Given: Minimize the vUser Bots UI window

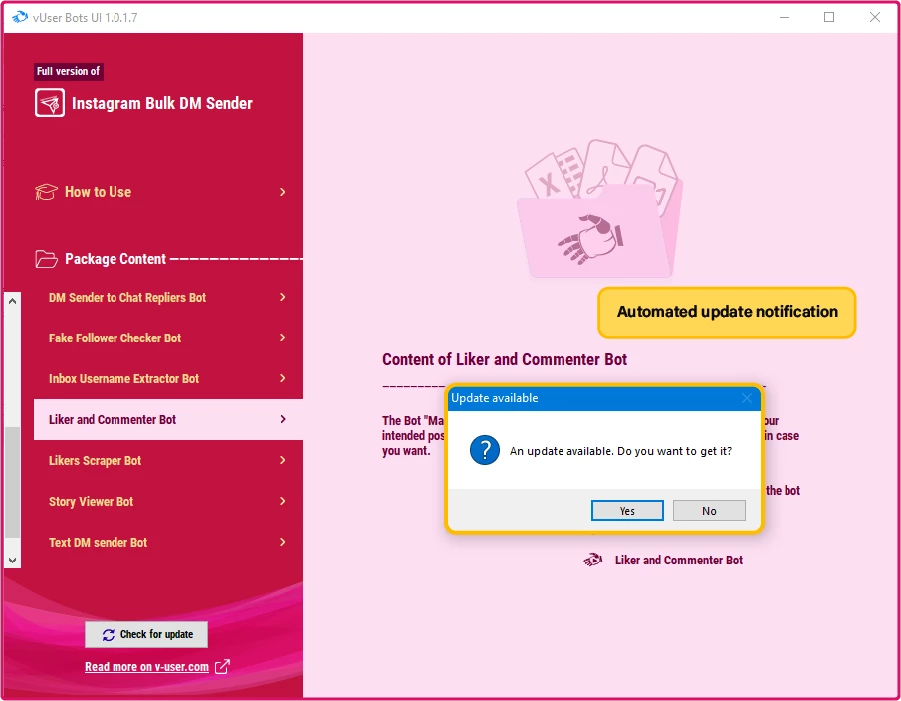Looking at the screenshot, I should [784, 17].
